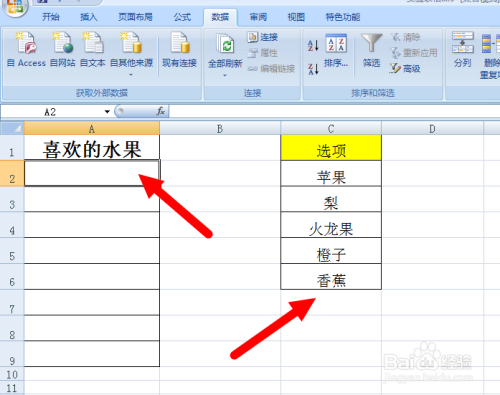The image size is (500, 395).
Task: Click the fx insert function button
Action: click(x=161, y=111)
